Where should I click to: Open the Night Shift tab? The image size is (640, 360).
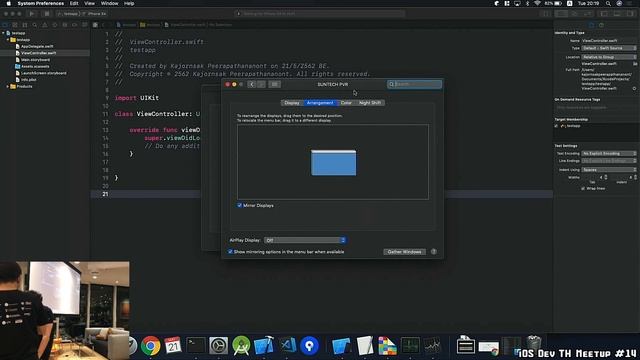370,103
